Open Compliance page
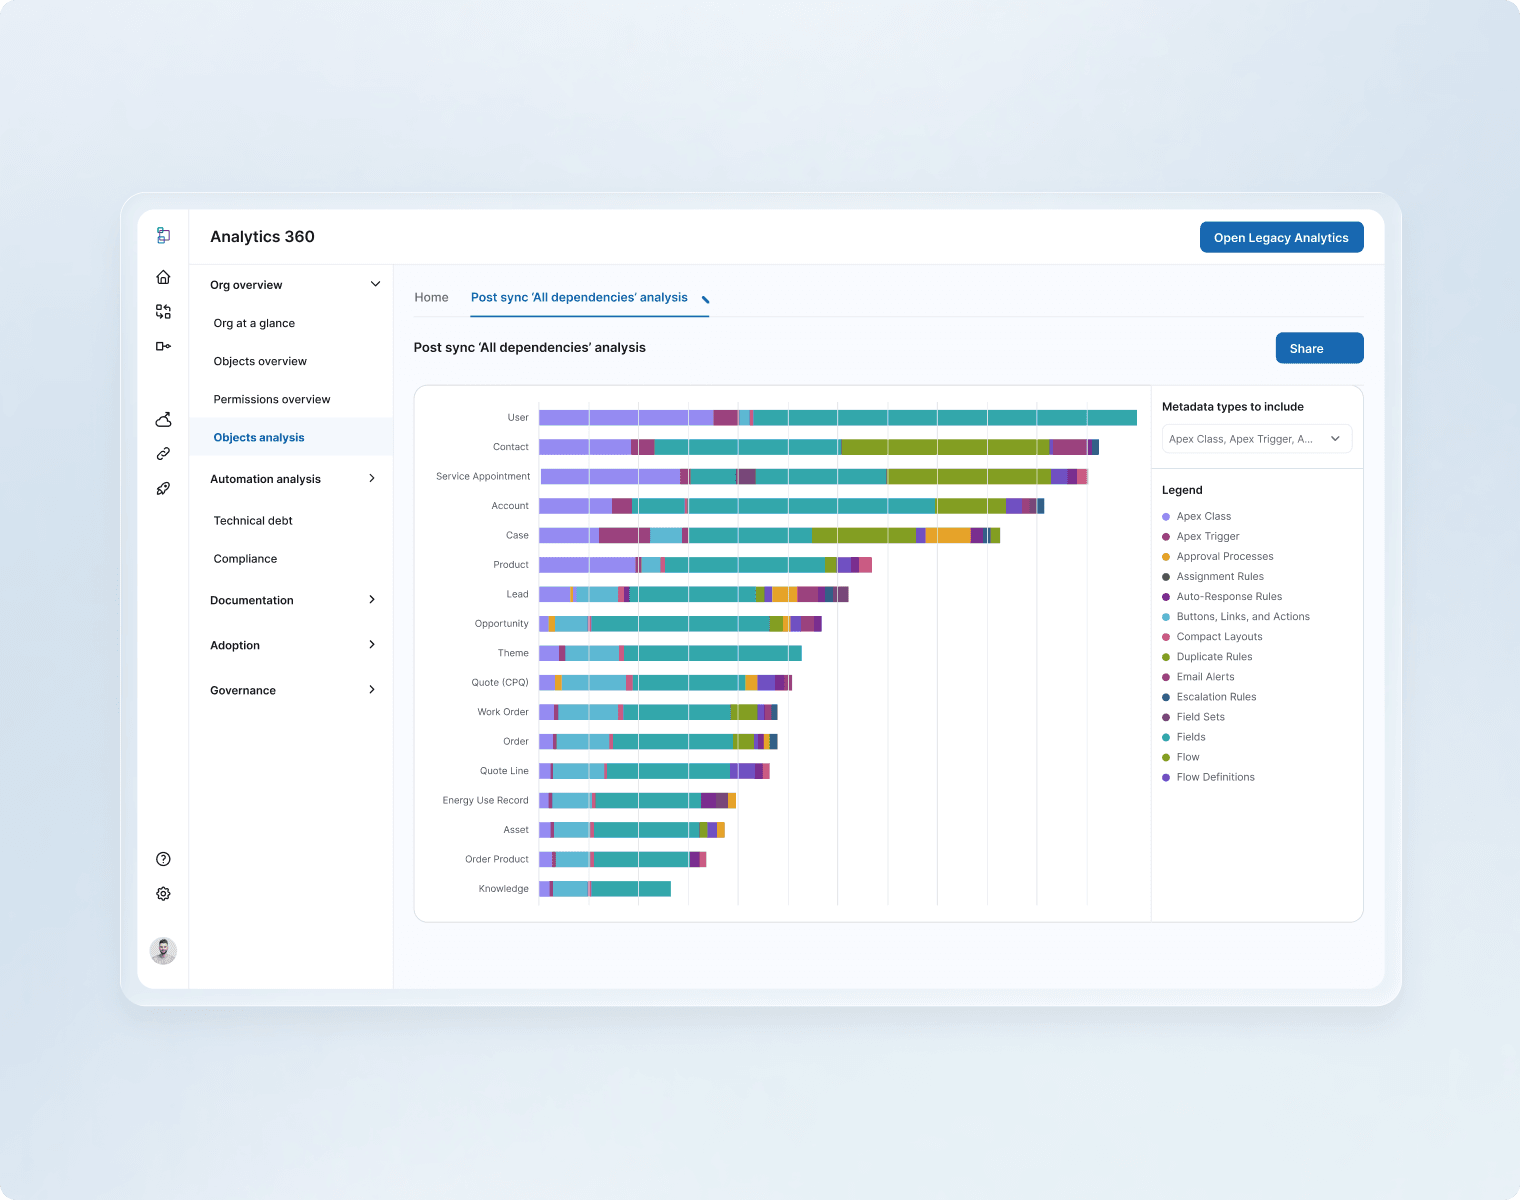The height and width of the screenshot is (1200, 1520). coord(245,558)
